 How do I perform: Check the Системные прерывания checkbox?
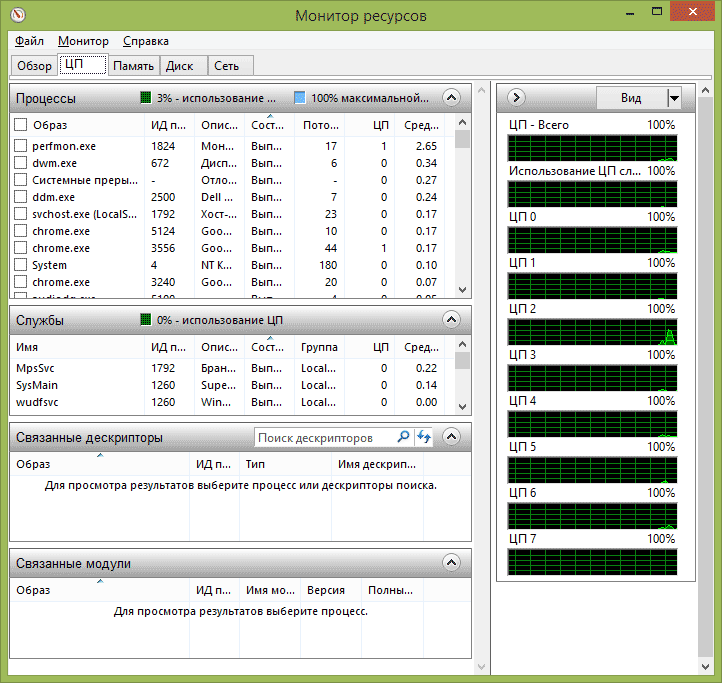point(20,180)
